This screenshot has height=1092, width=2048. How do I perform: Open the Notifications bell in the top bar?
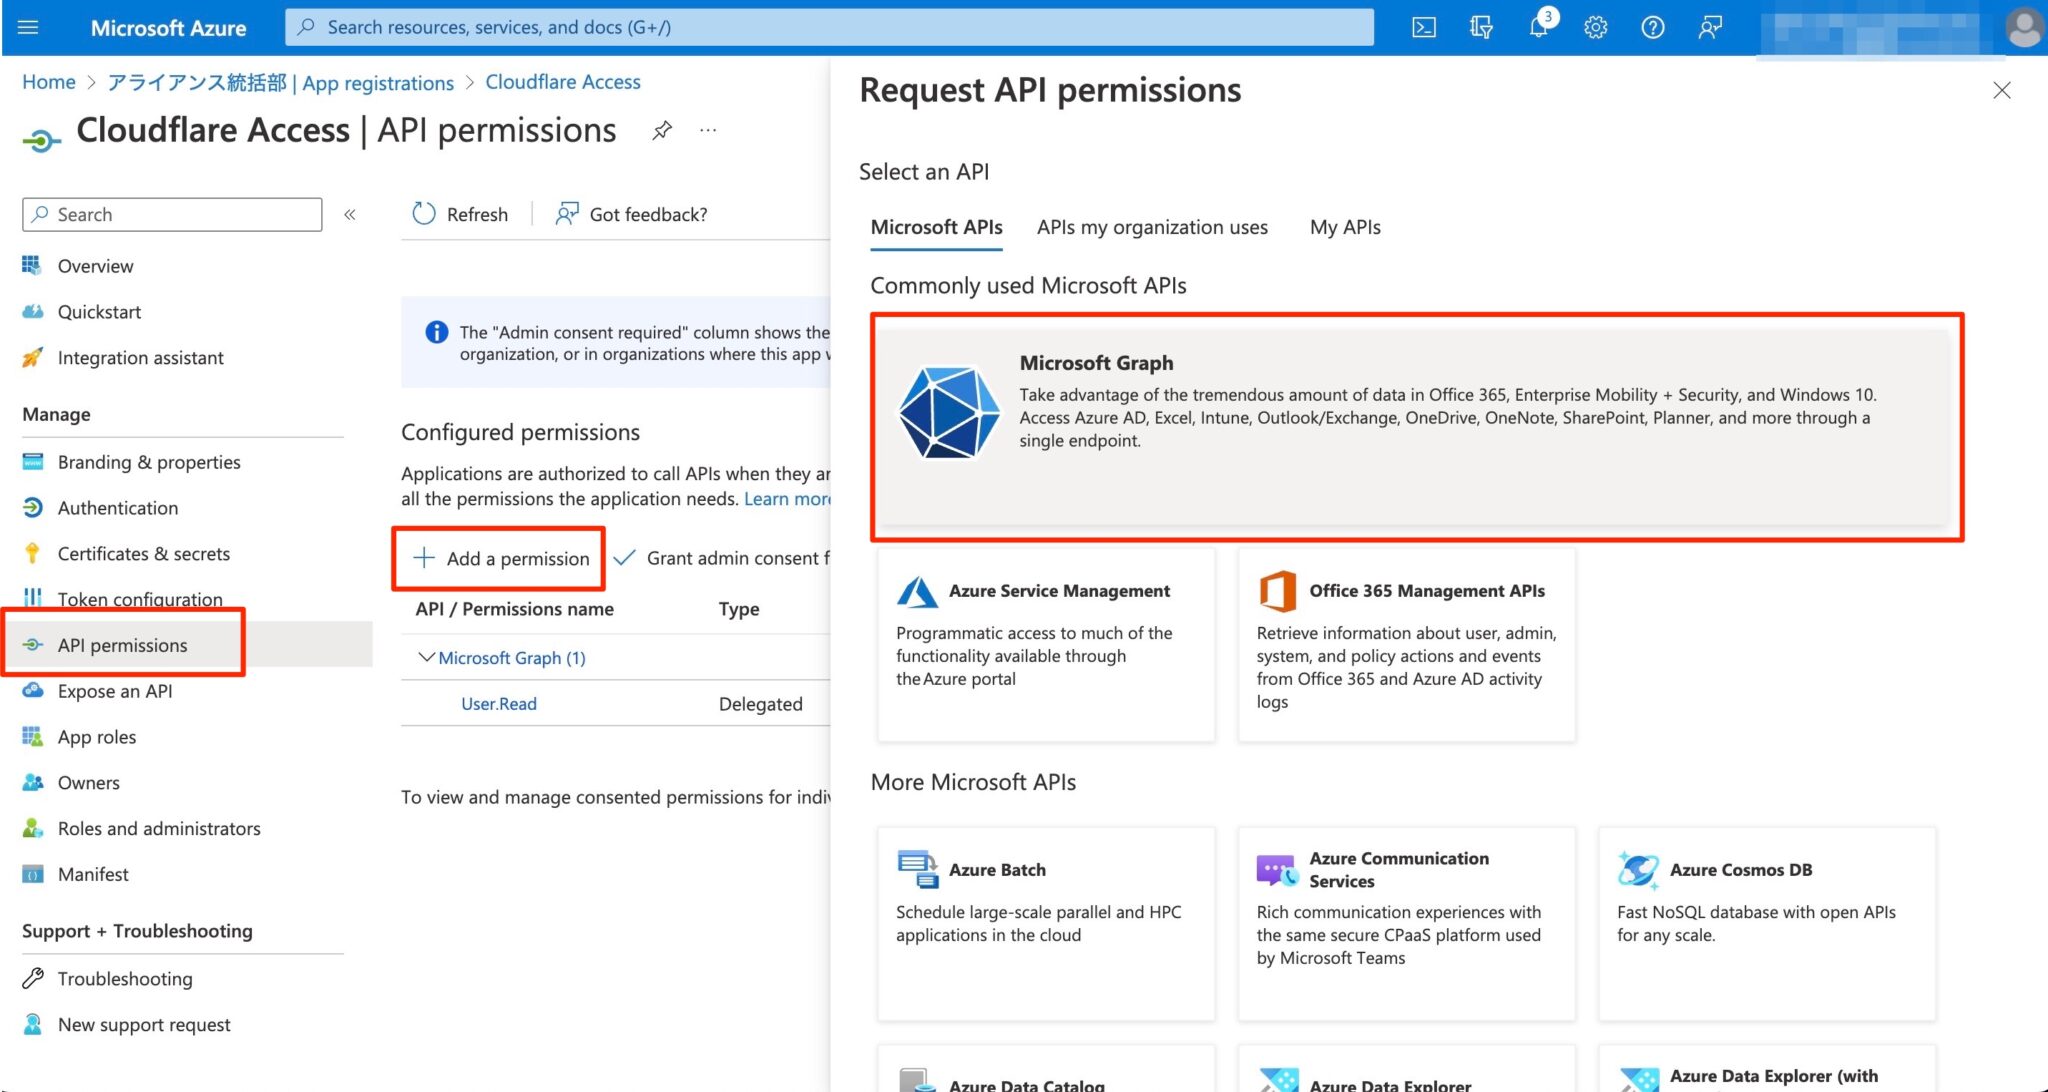click(x=1538, y=27)
